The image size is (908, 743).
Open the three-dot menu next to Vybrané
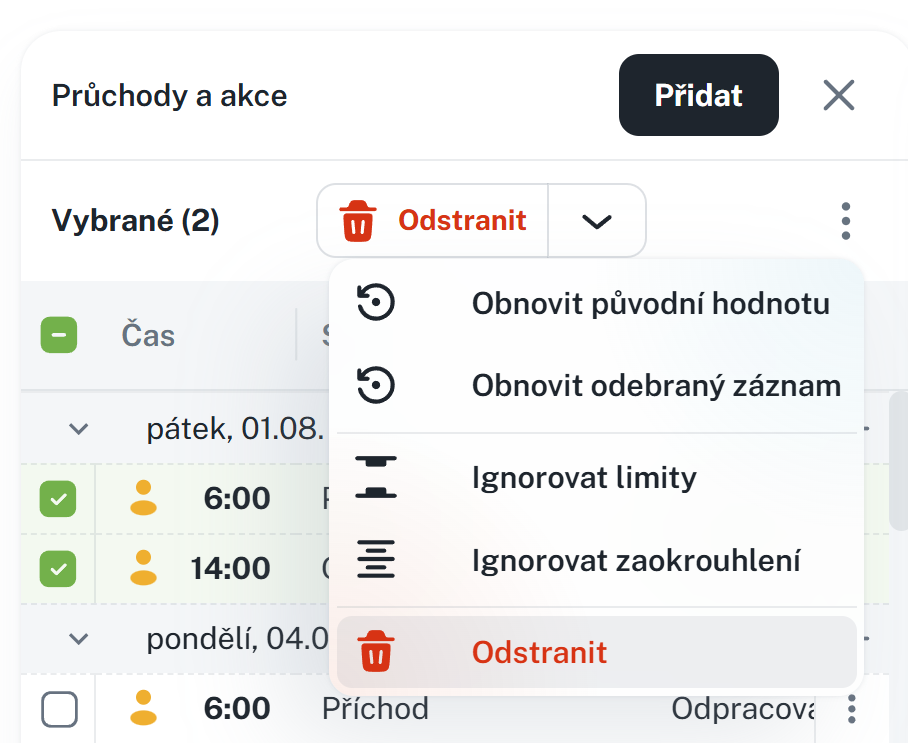coord(846,221)
